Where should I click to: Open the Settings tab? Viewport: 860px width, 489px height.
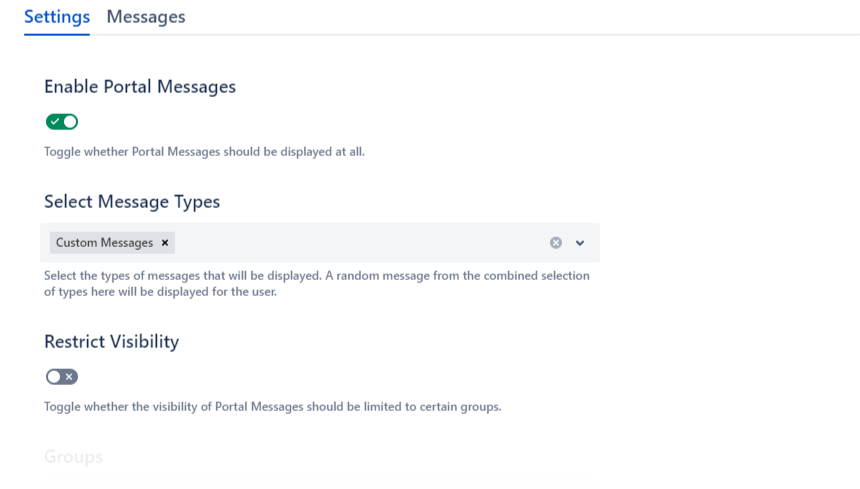pyautogui.click(x=57, y=17)
